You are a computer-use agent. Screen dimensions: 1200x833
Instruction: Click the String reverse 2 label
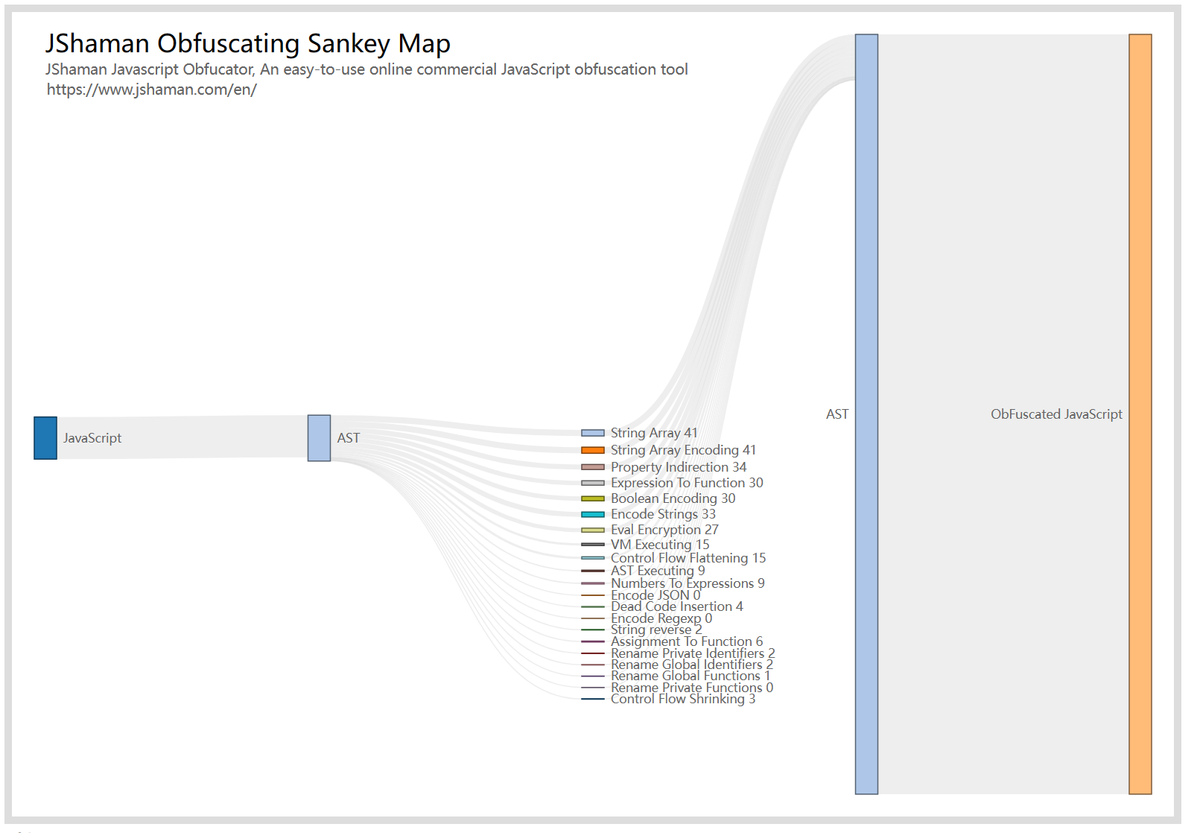tap(656, 630)
